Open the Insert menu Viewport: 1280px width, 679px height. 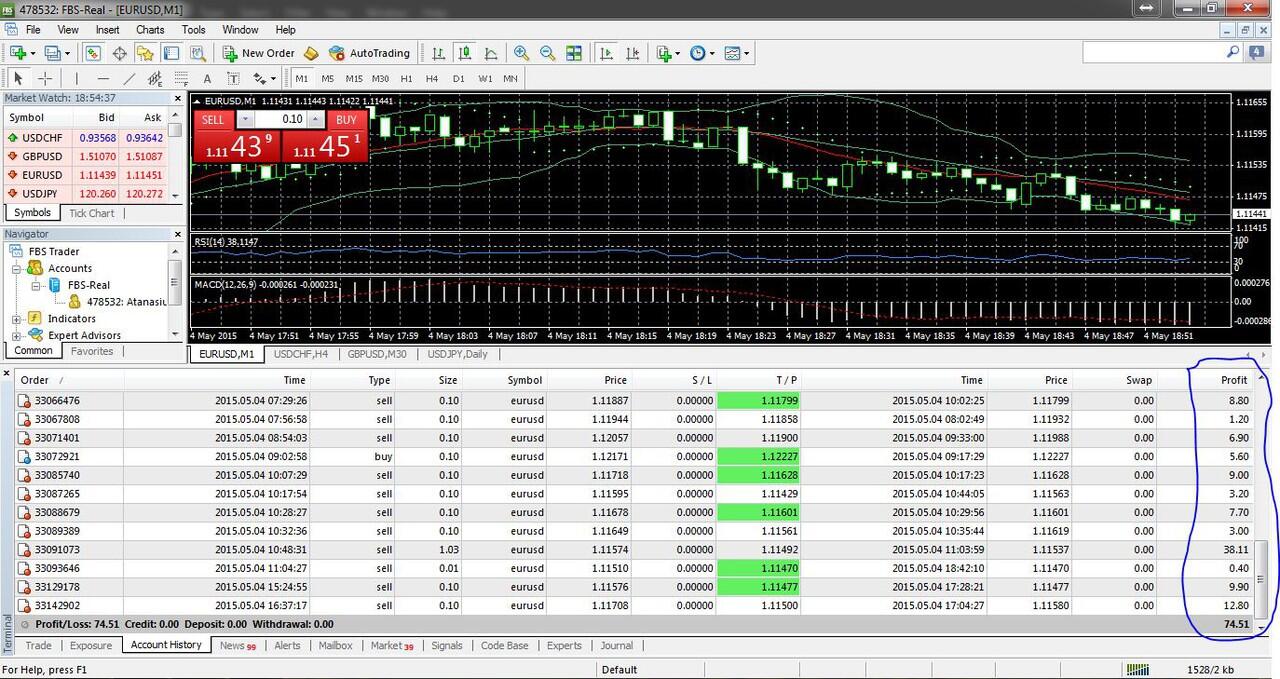point(107,30)
